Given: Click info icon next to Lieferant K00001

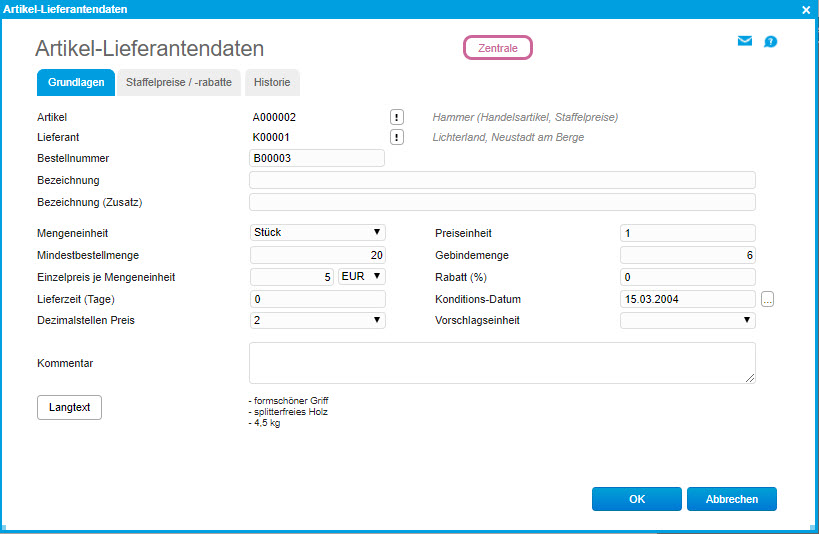Looking at the screenshot, I should pos(397,137).
